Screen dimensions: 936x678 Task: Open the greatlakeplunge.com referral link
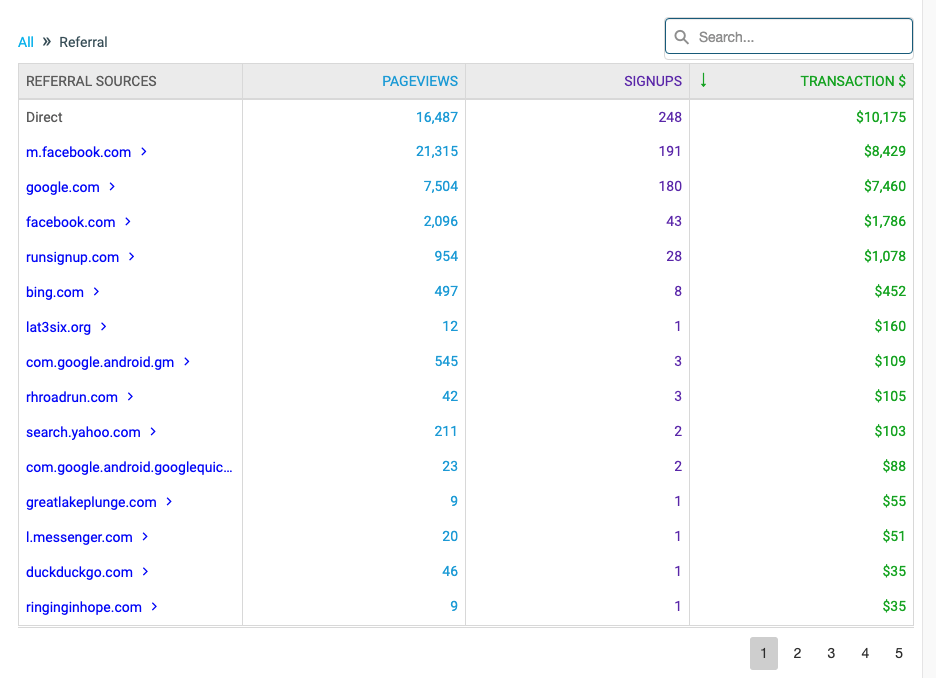tap(91, 503)
